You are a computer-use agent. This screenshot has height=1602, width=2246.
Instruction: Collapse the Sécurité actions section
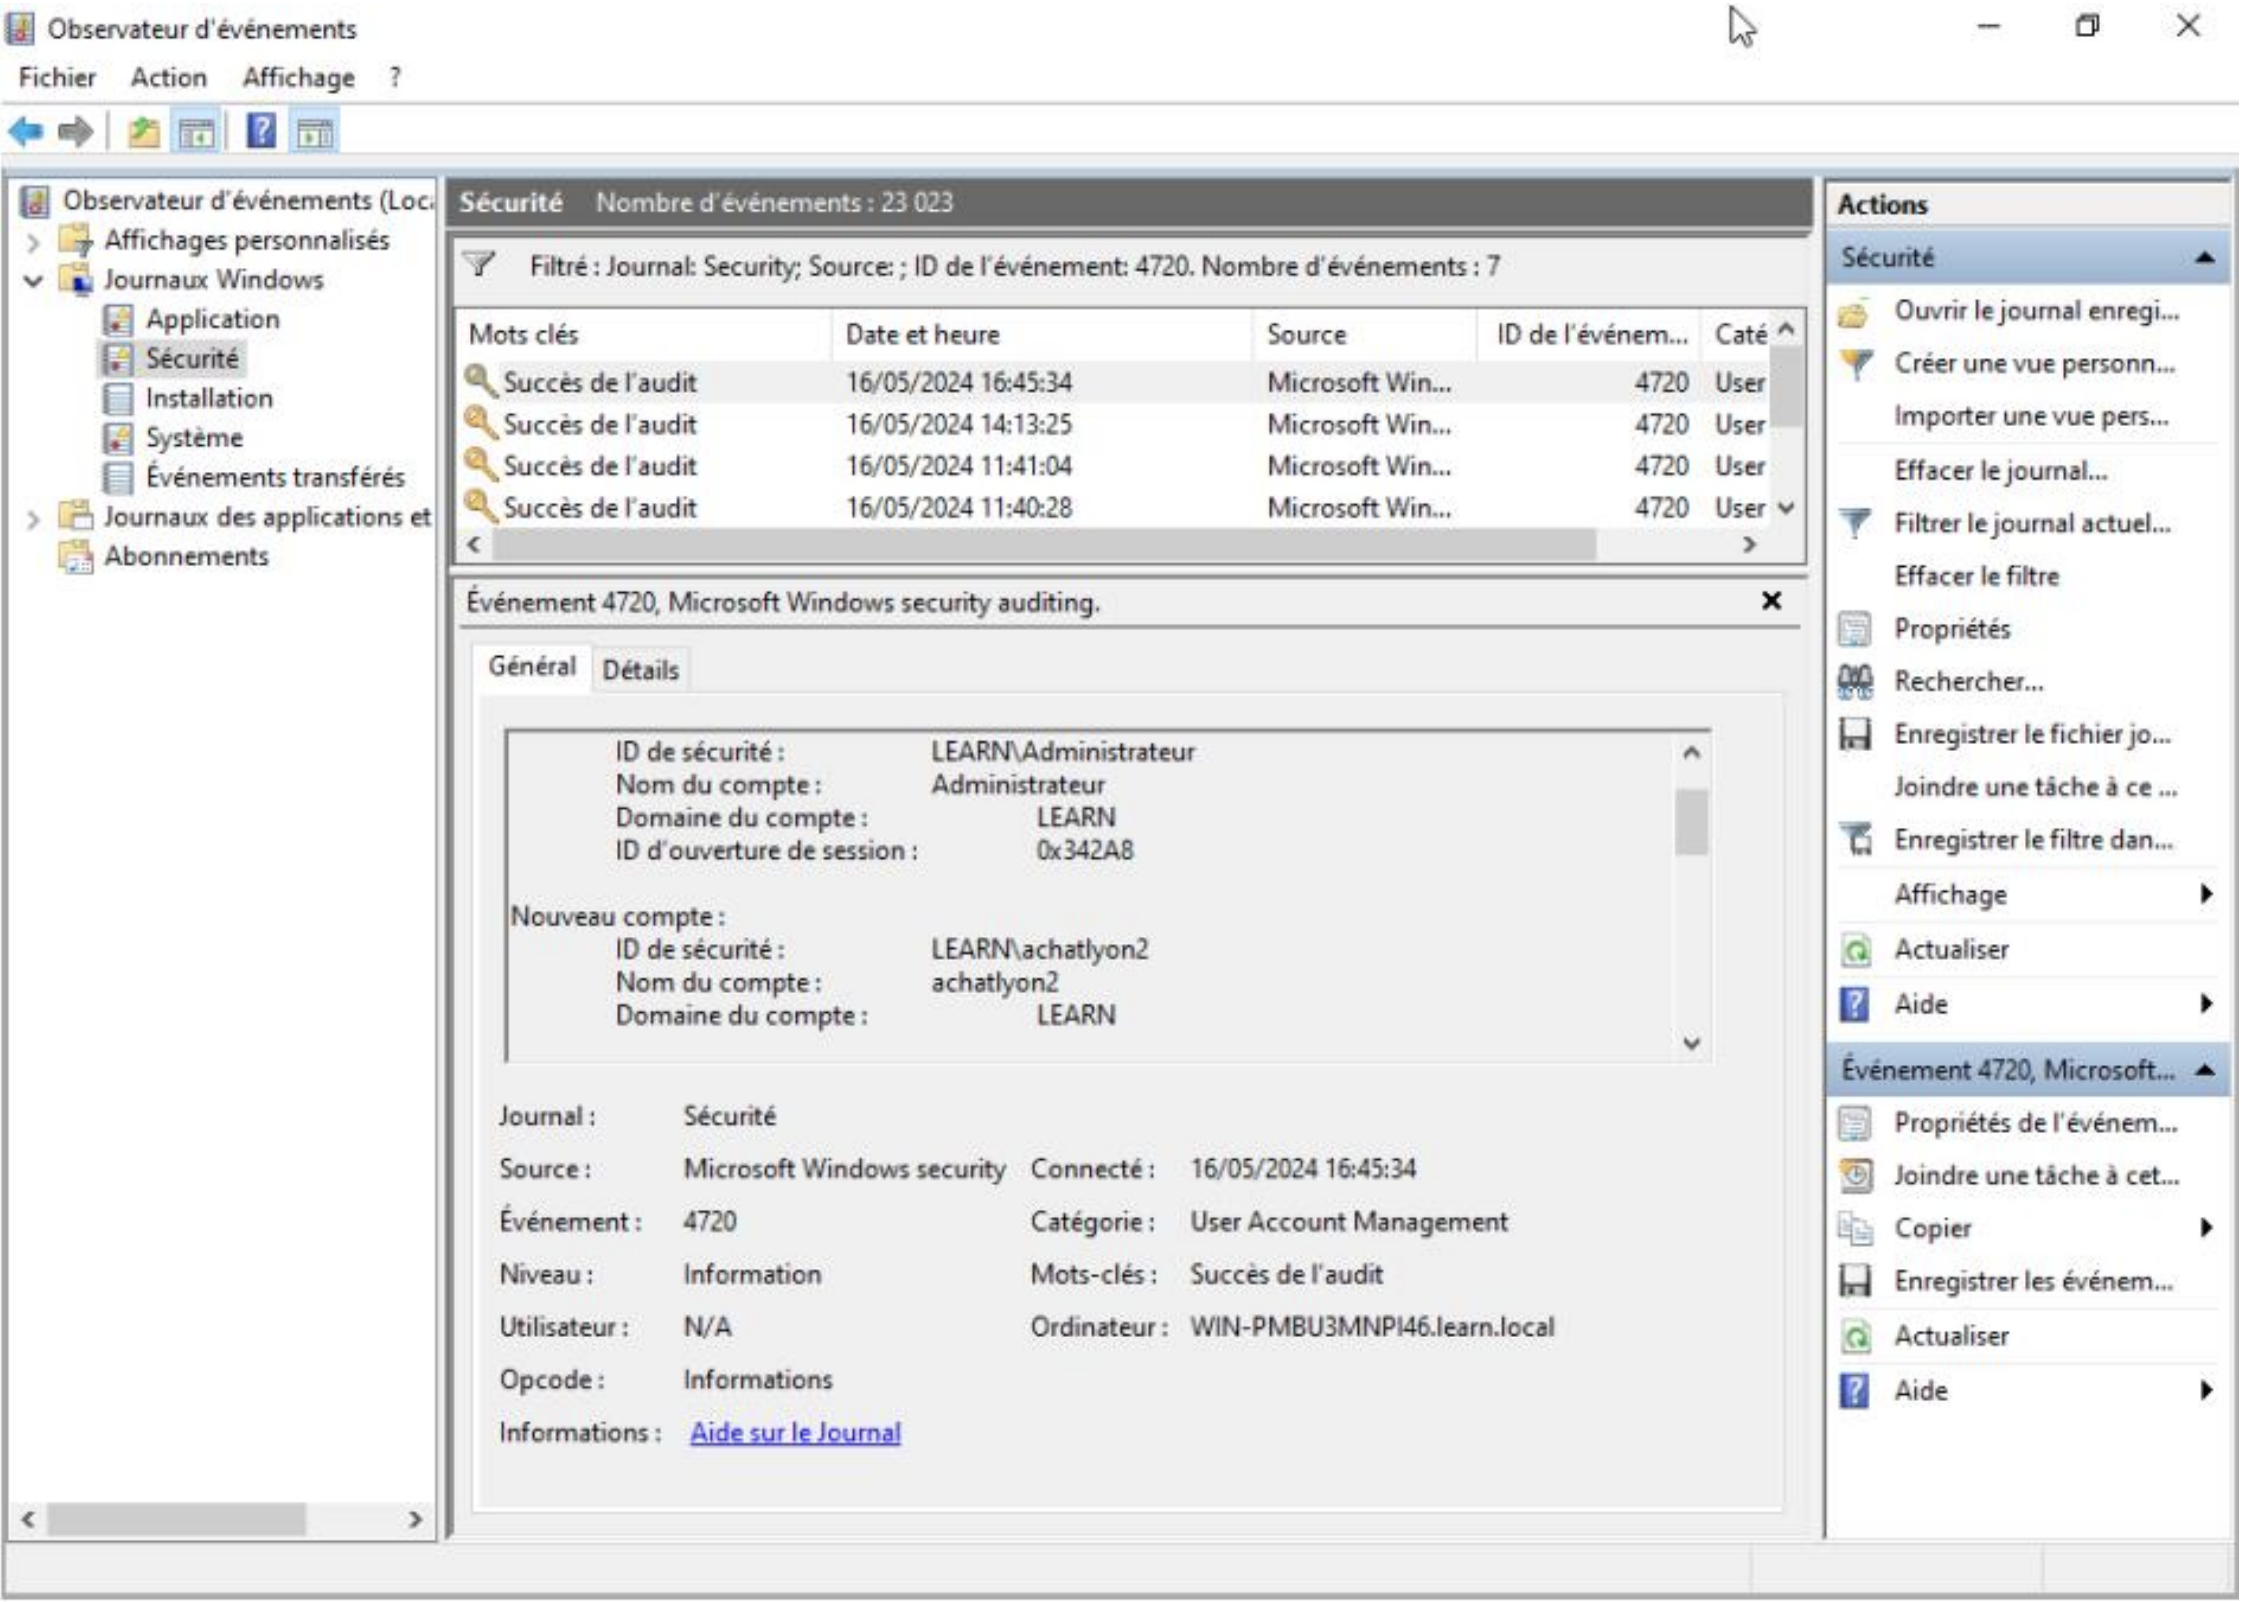tap(2205, 258)
